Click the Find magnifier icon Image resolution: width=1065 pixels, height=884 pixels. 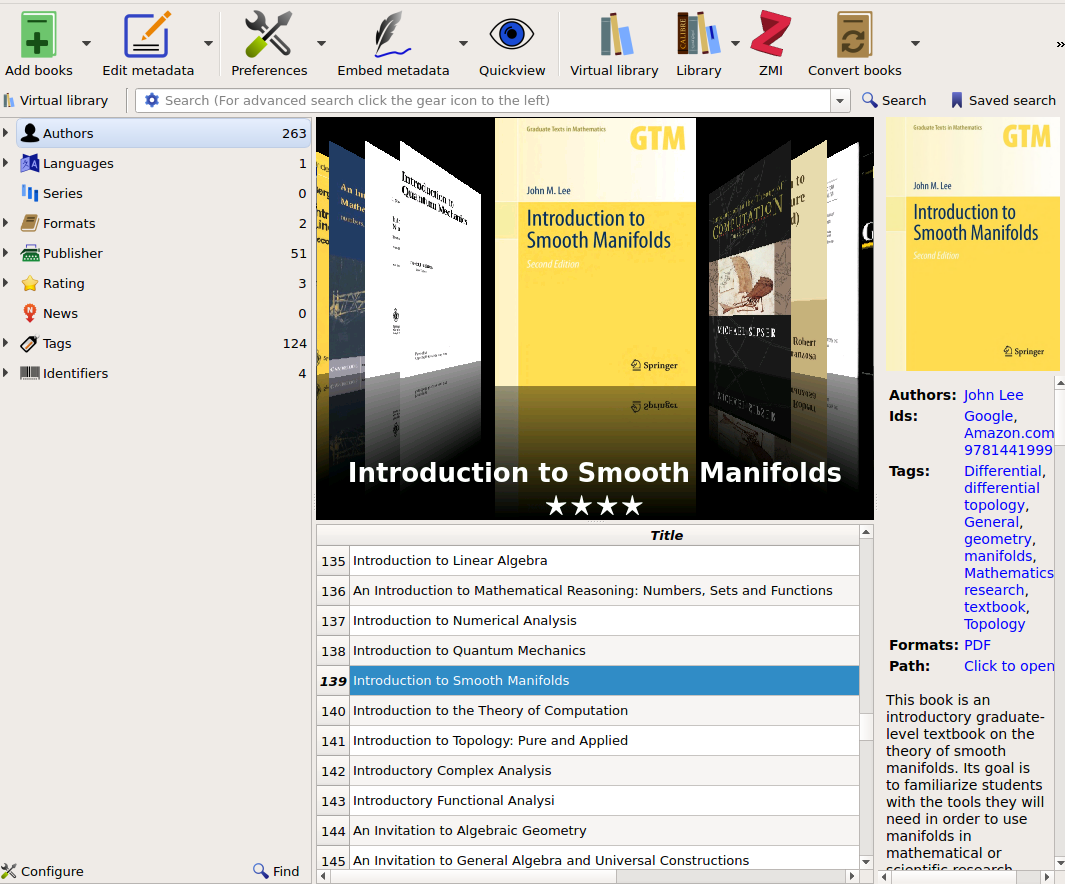point(260,870)
